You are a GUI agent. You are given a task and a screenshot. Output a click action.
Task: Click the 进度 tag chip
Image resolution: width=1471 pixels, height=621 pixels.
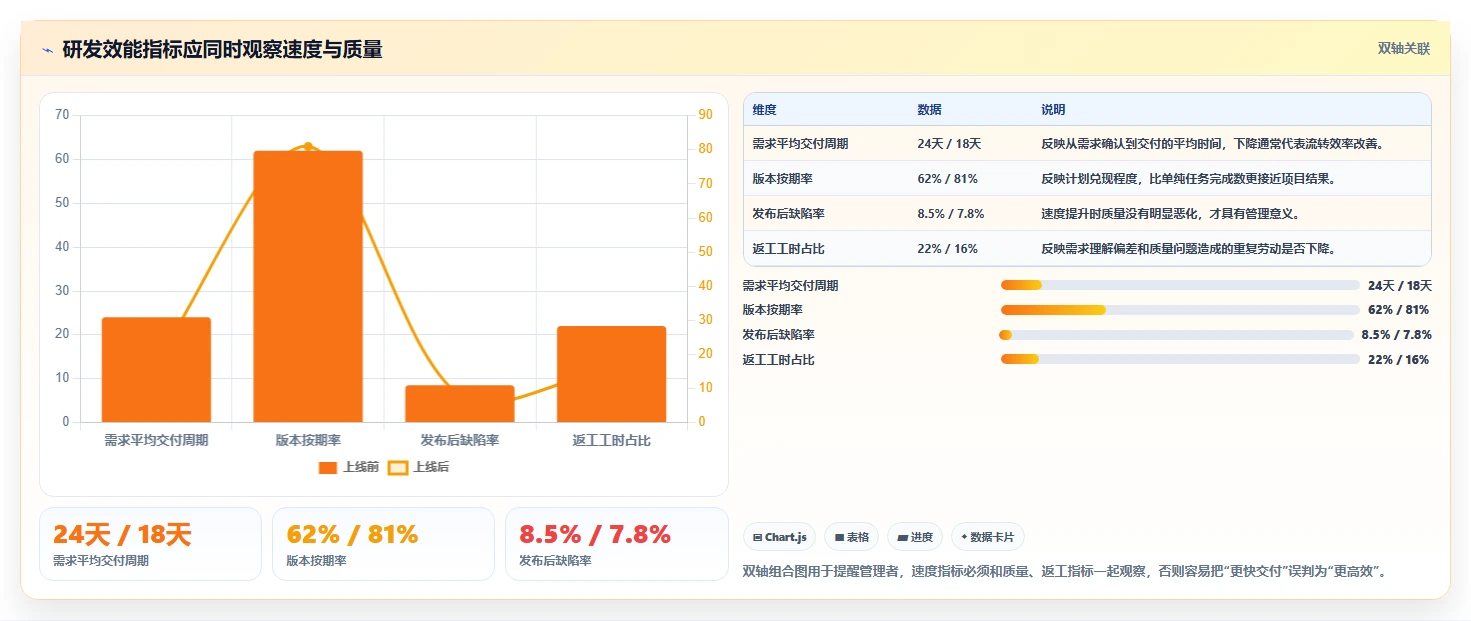click(x=915, y=537)
